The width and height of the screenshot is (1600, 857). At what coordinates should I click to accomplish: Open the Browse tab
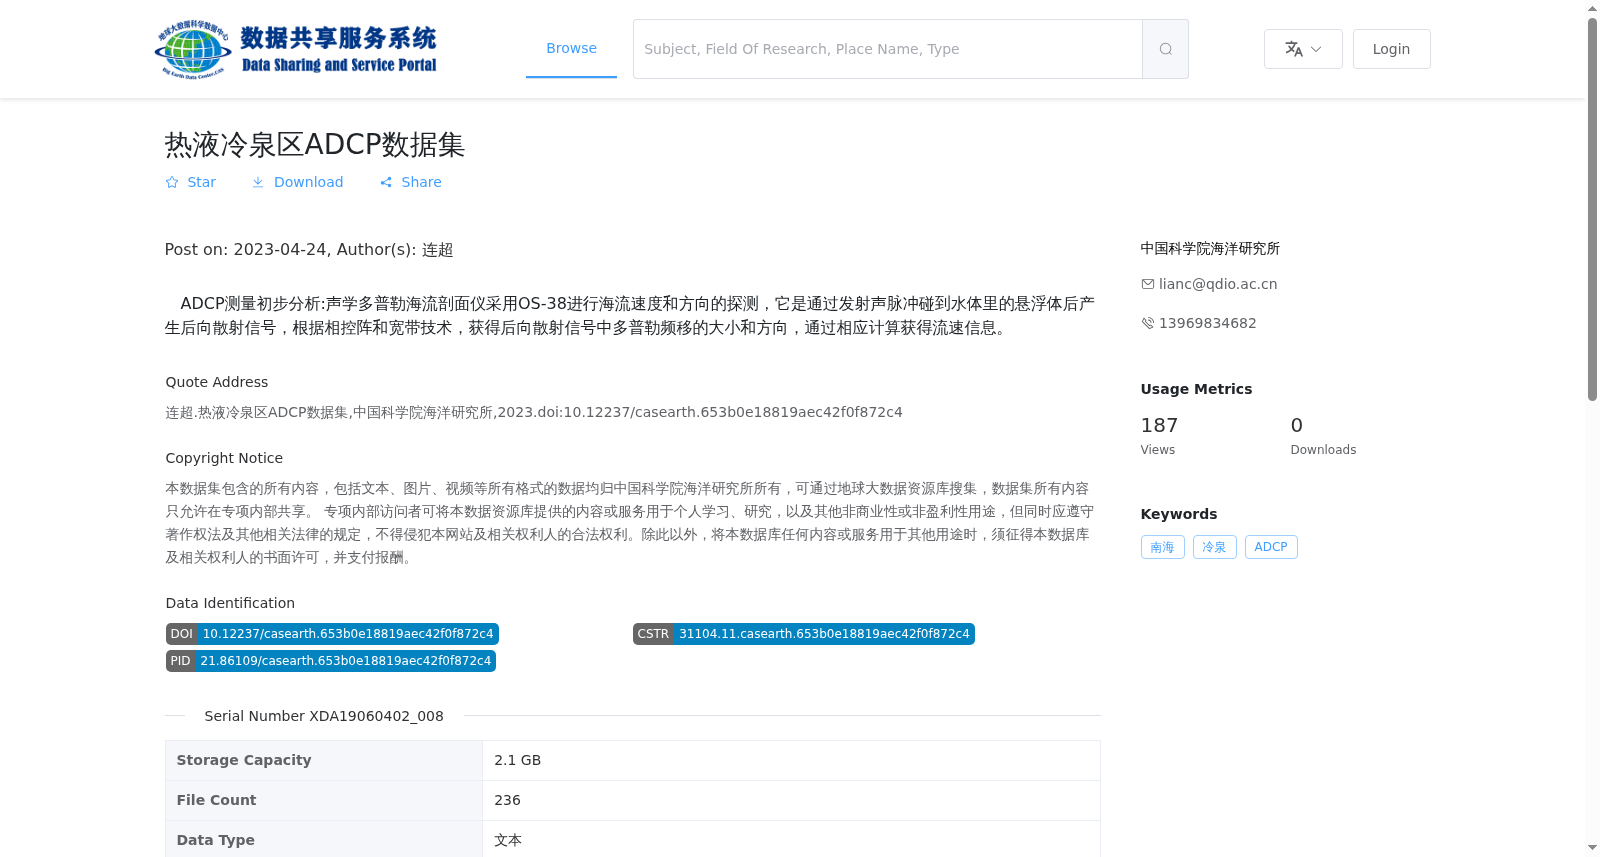point(571,49)
